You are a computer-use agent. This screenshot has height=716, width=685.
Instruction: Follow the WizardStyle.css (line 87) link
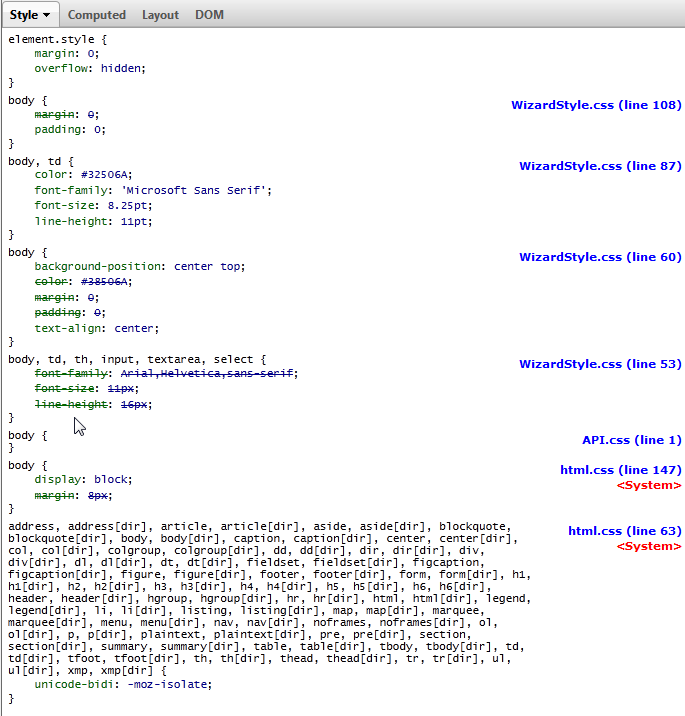click(600, 166)
